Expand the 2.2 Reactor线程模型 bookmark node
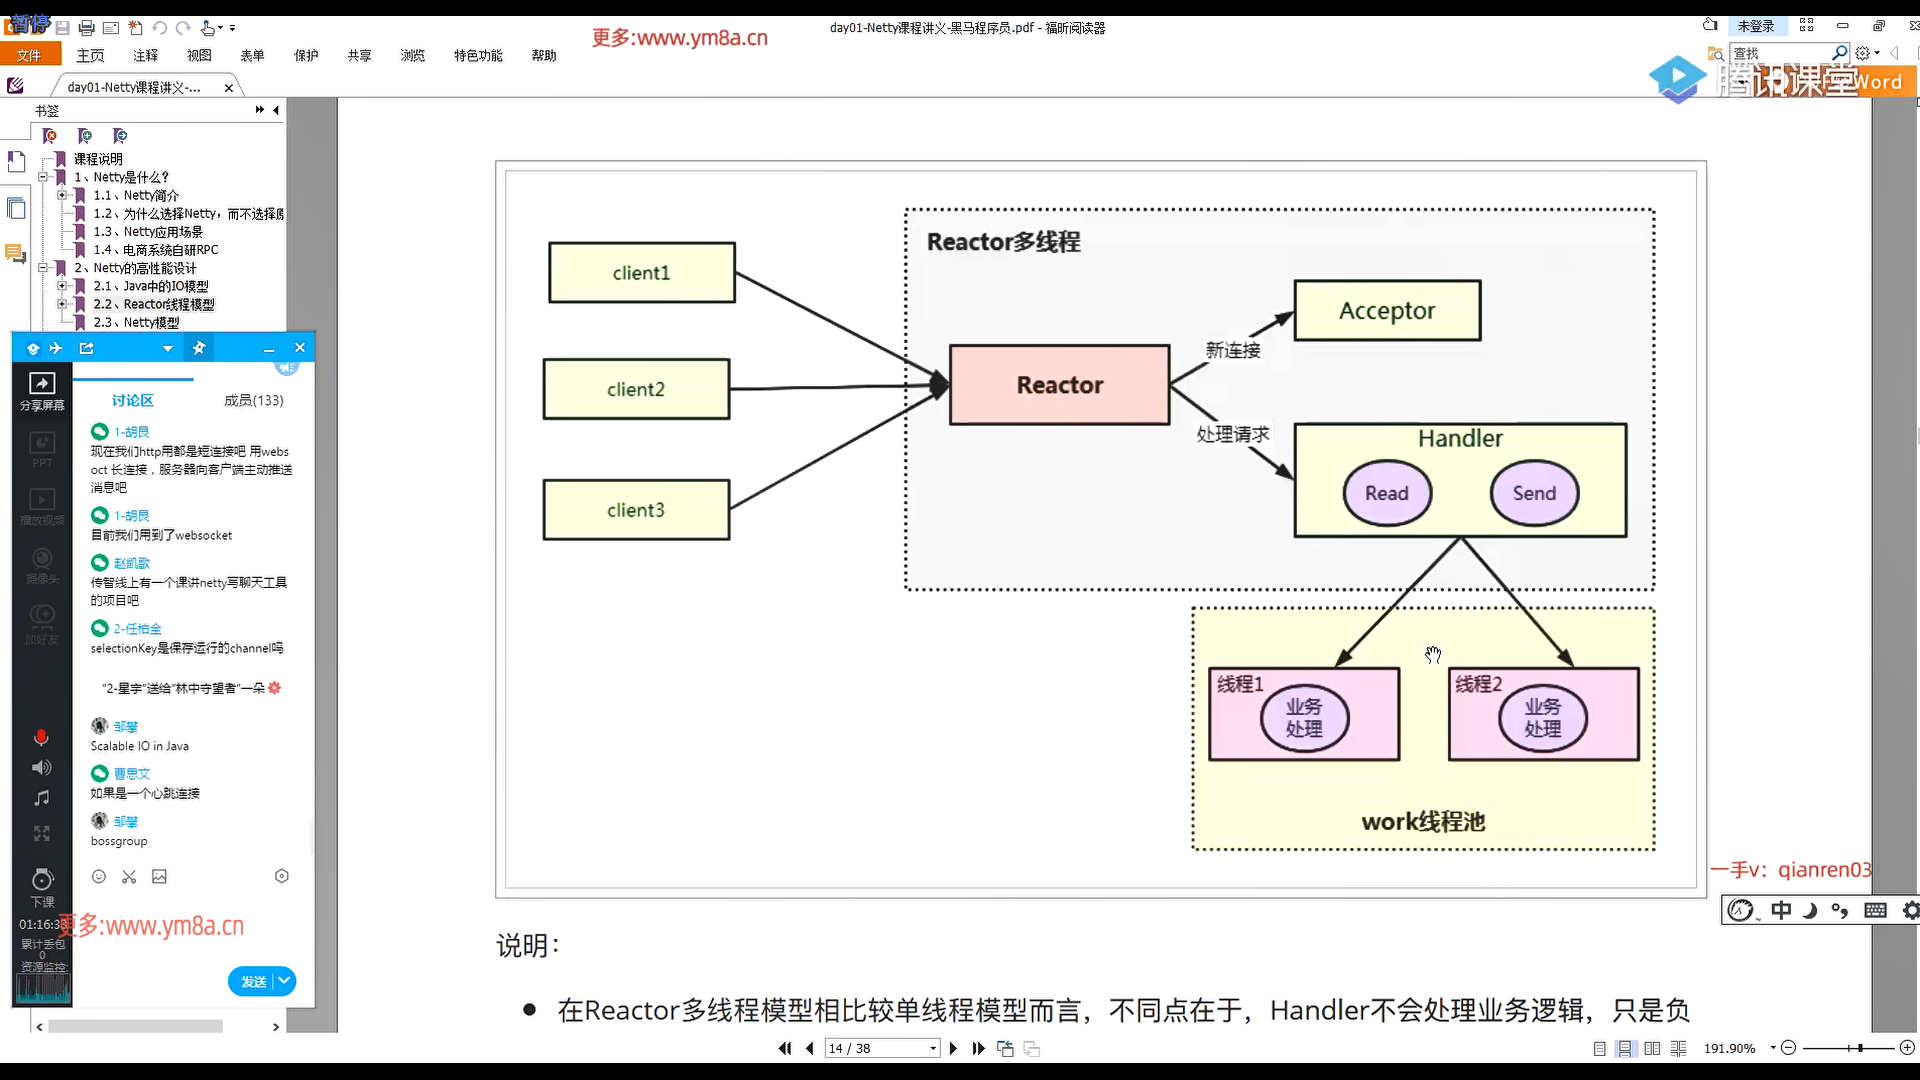 pos(62,304)
